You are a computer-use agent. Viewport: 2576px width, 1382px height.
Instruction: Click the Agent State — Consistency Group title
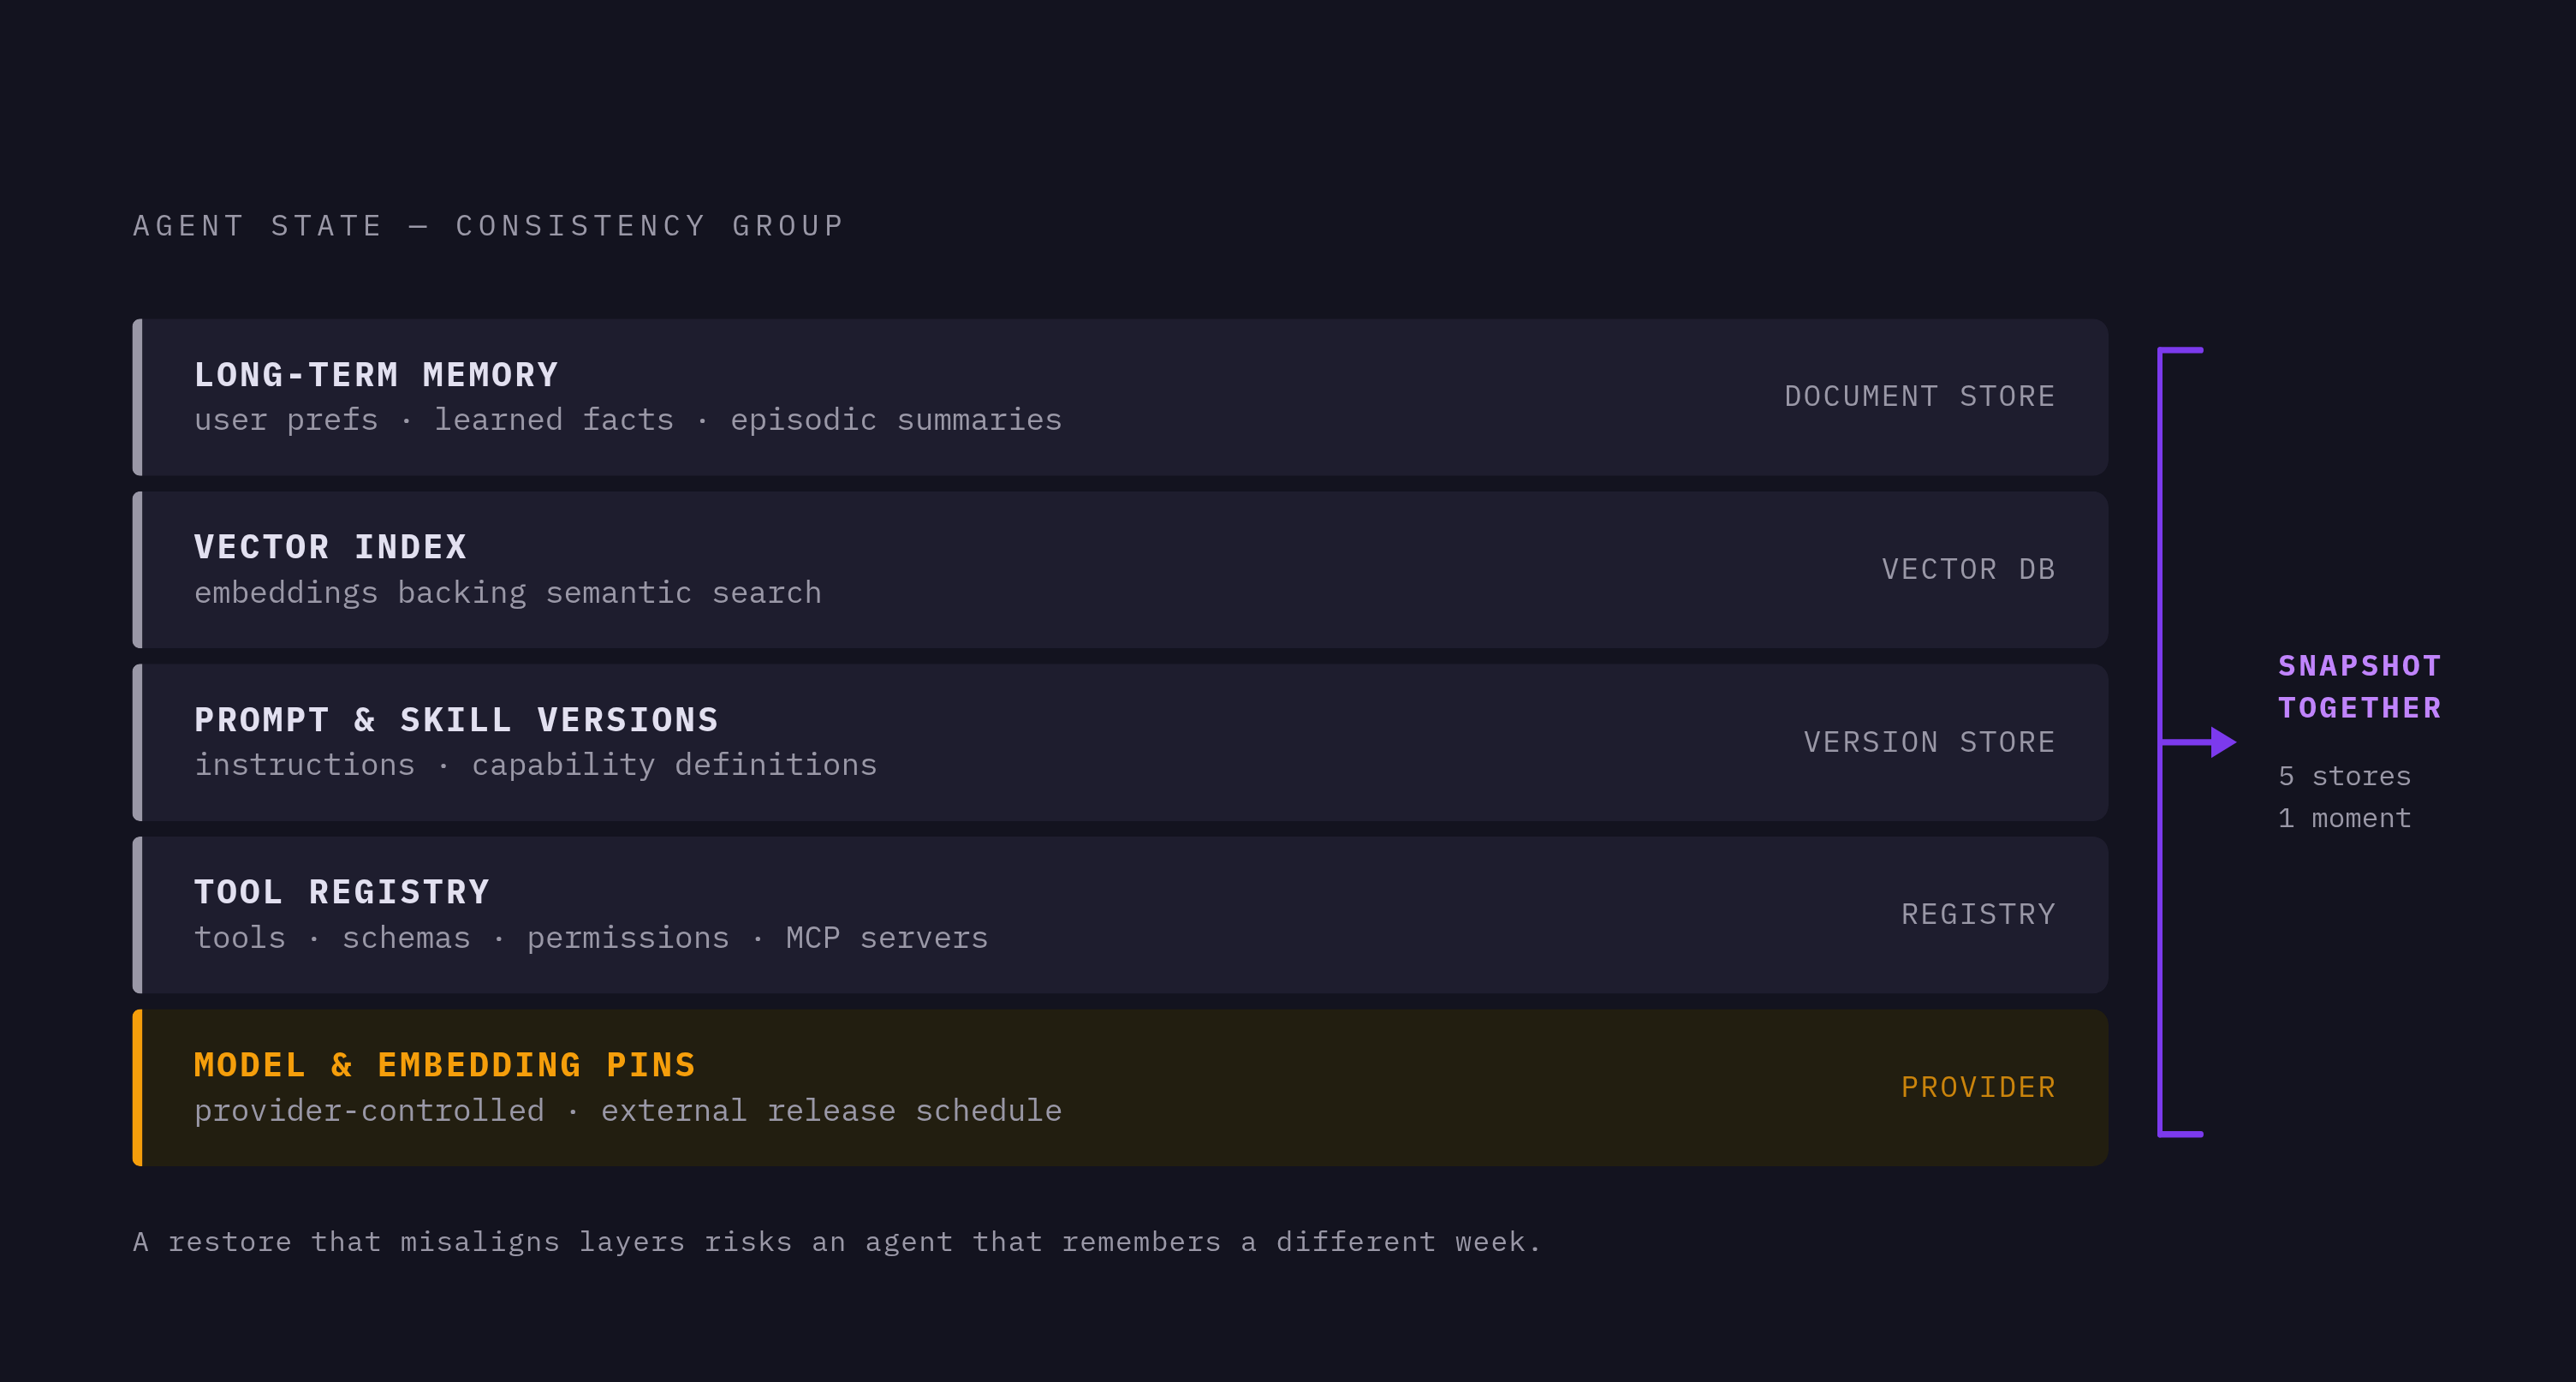click(x=489, y=226)
